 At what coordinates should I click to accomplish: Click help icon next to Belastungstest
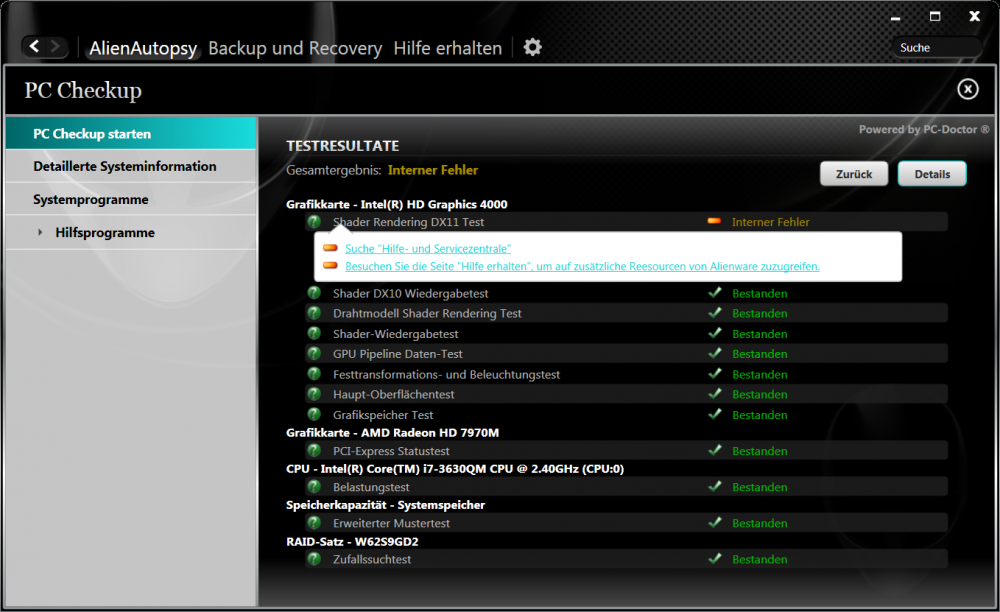314,487
